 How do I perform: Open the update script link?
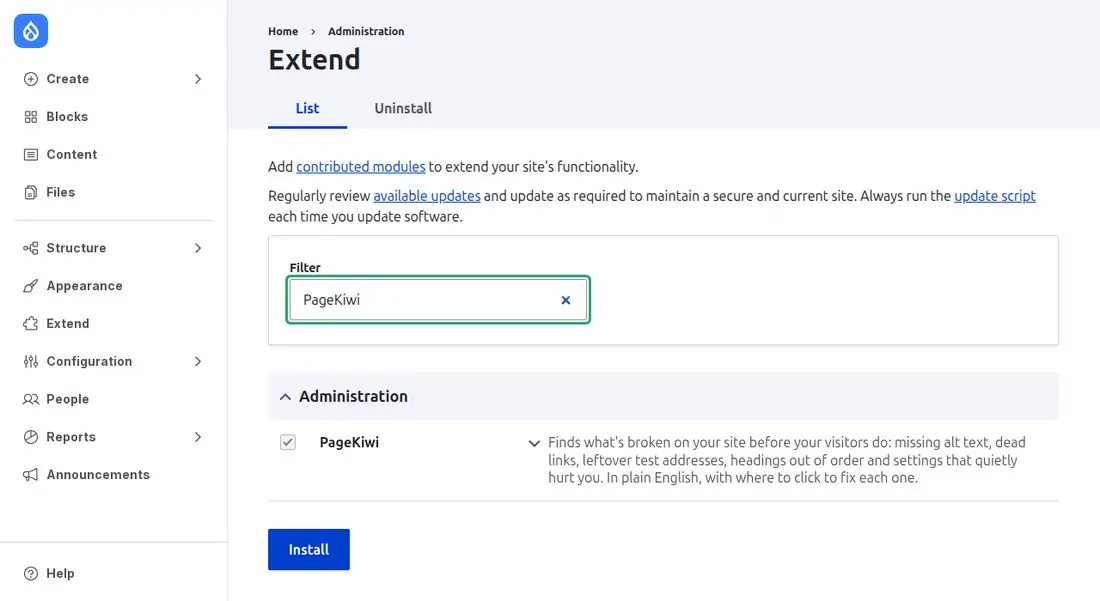pyautogui.click(x=995, y=196)
